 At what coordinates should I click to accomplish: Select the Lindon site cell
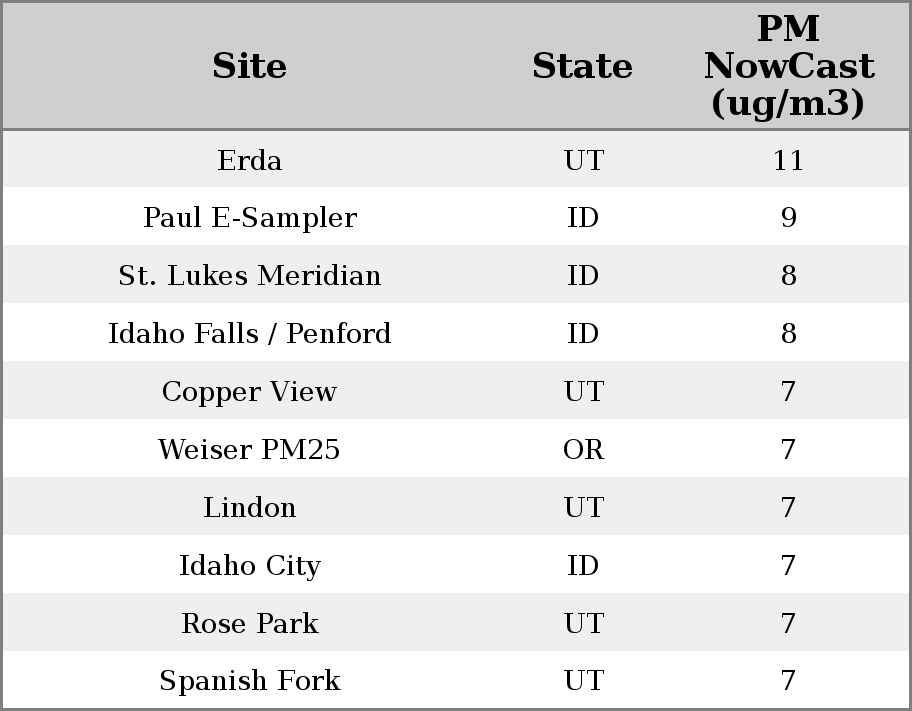click(x=250, y=508)
